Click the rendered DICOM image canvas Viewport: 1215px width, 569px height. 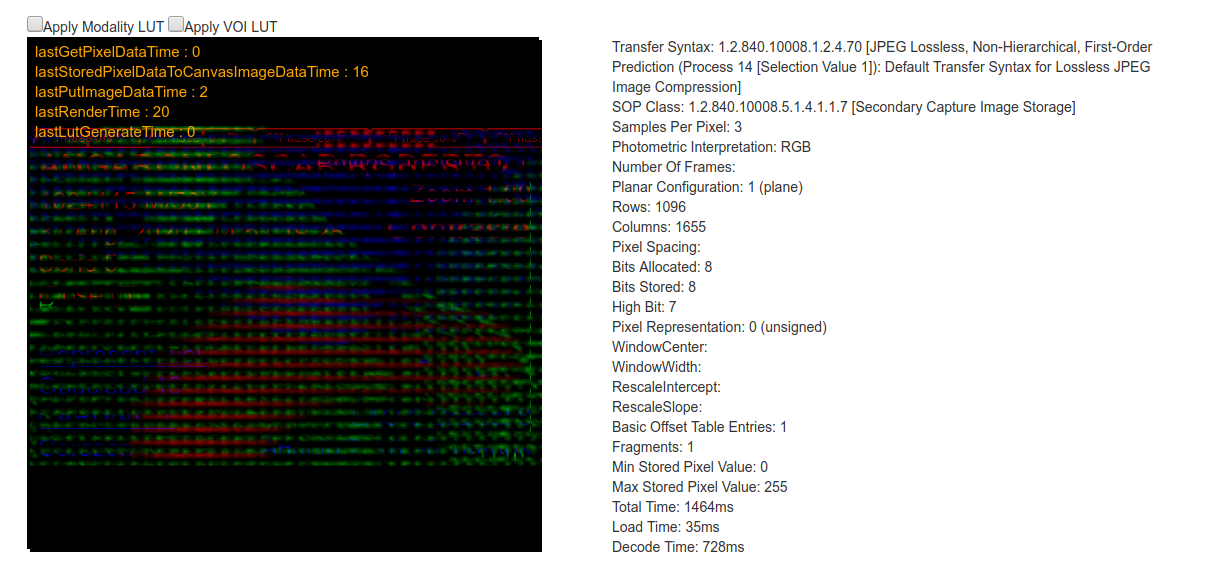[284, 294]
